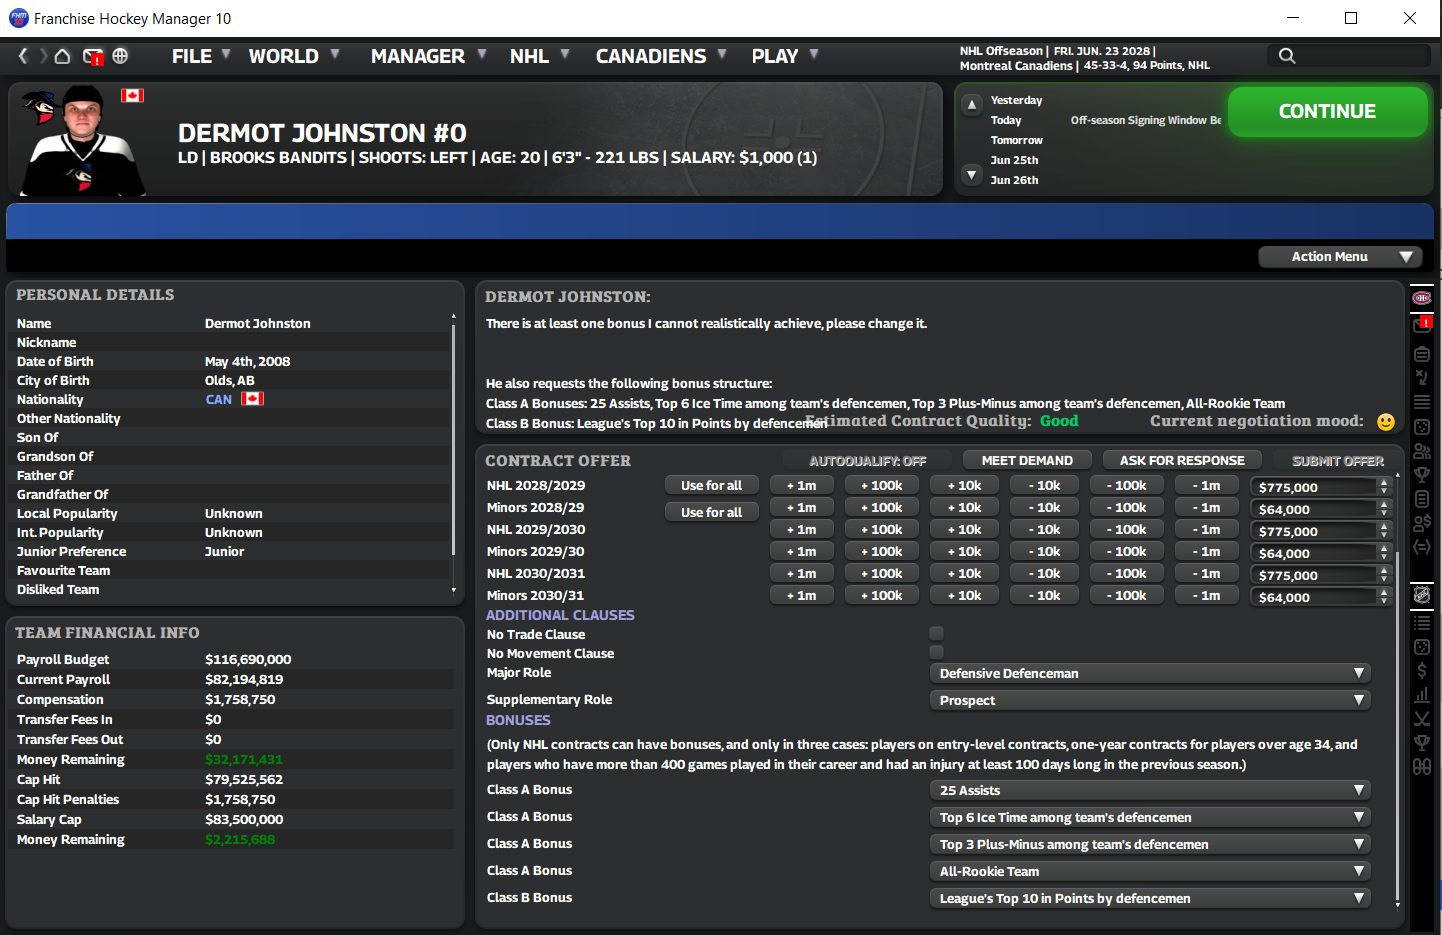1442x935 pixels.
Task: Open the three-people staff sidebar icon
Action: click(1422, 450)
